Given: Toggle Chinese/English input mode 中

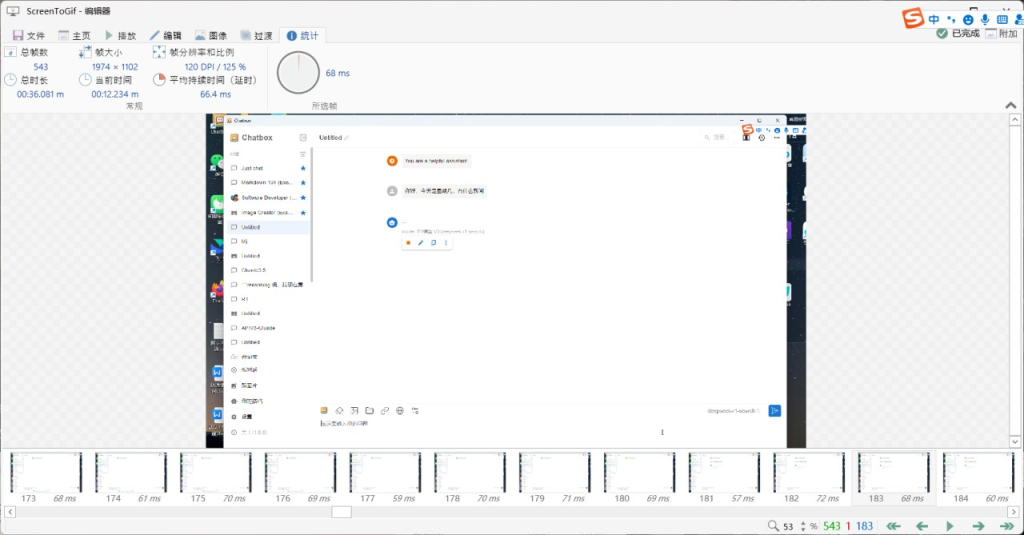Looking at the screenshot, I should (x=934, y=19).
